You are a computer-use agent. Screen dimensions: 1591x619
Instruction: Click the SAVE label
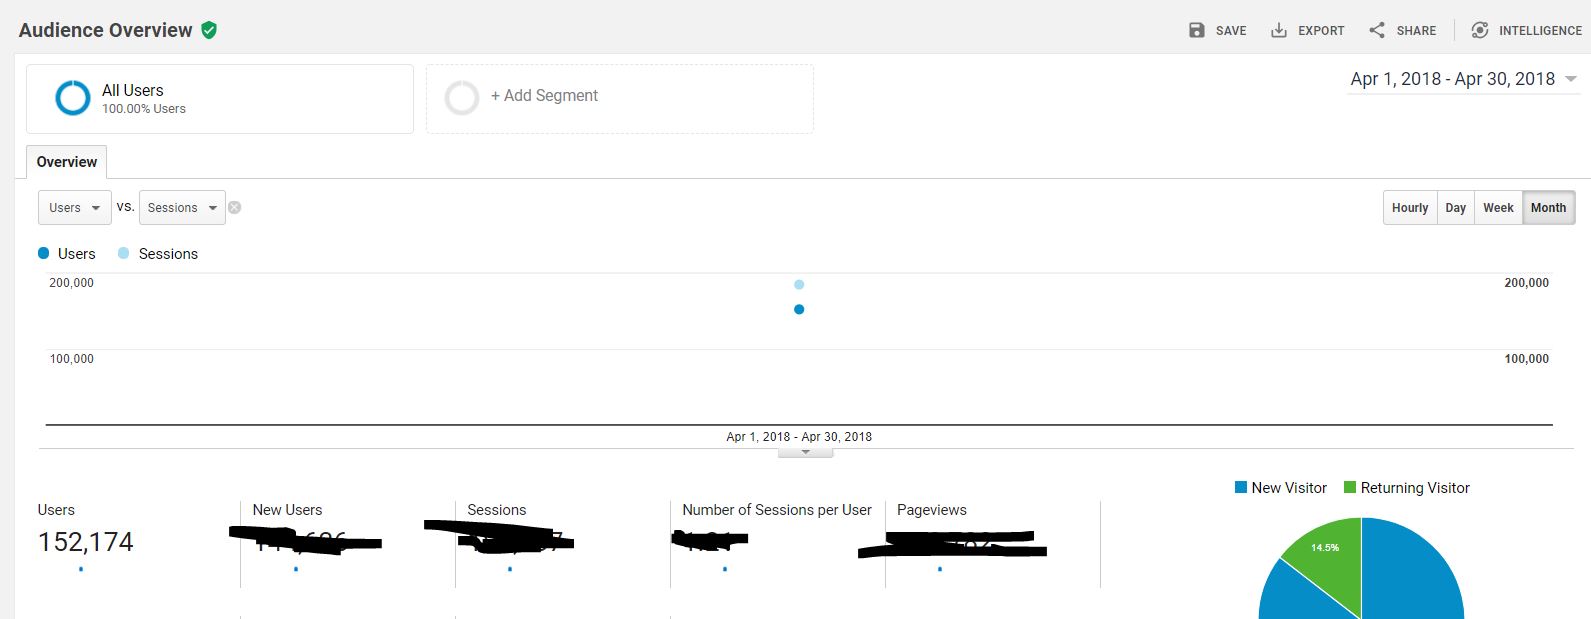1231,31
